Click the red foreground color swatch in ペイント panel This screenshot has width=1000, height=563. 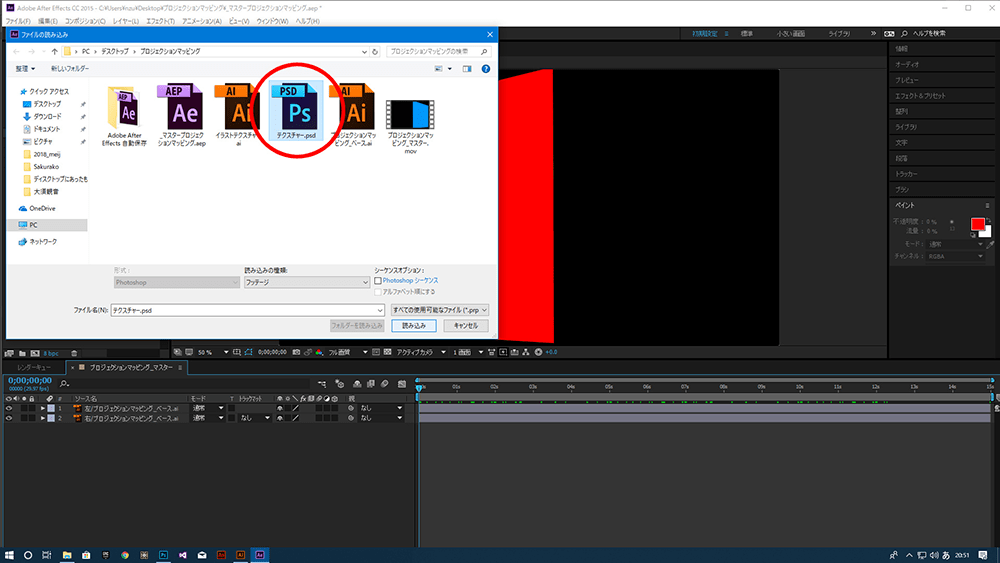pyautogui.click(x=977, y=223)
